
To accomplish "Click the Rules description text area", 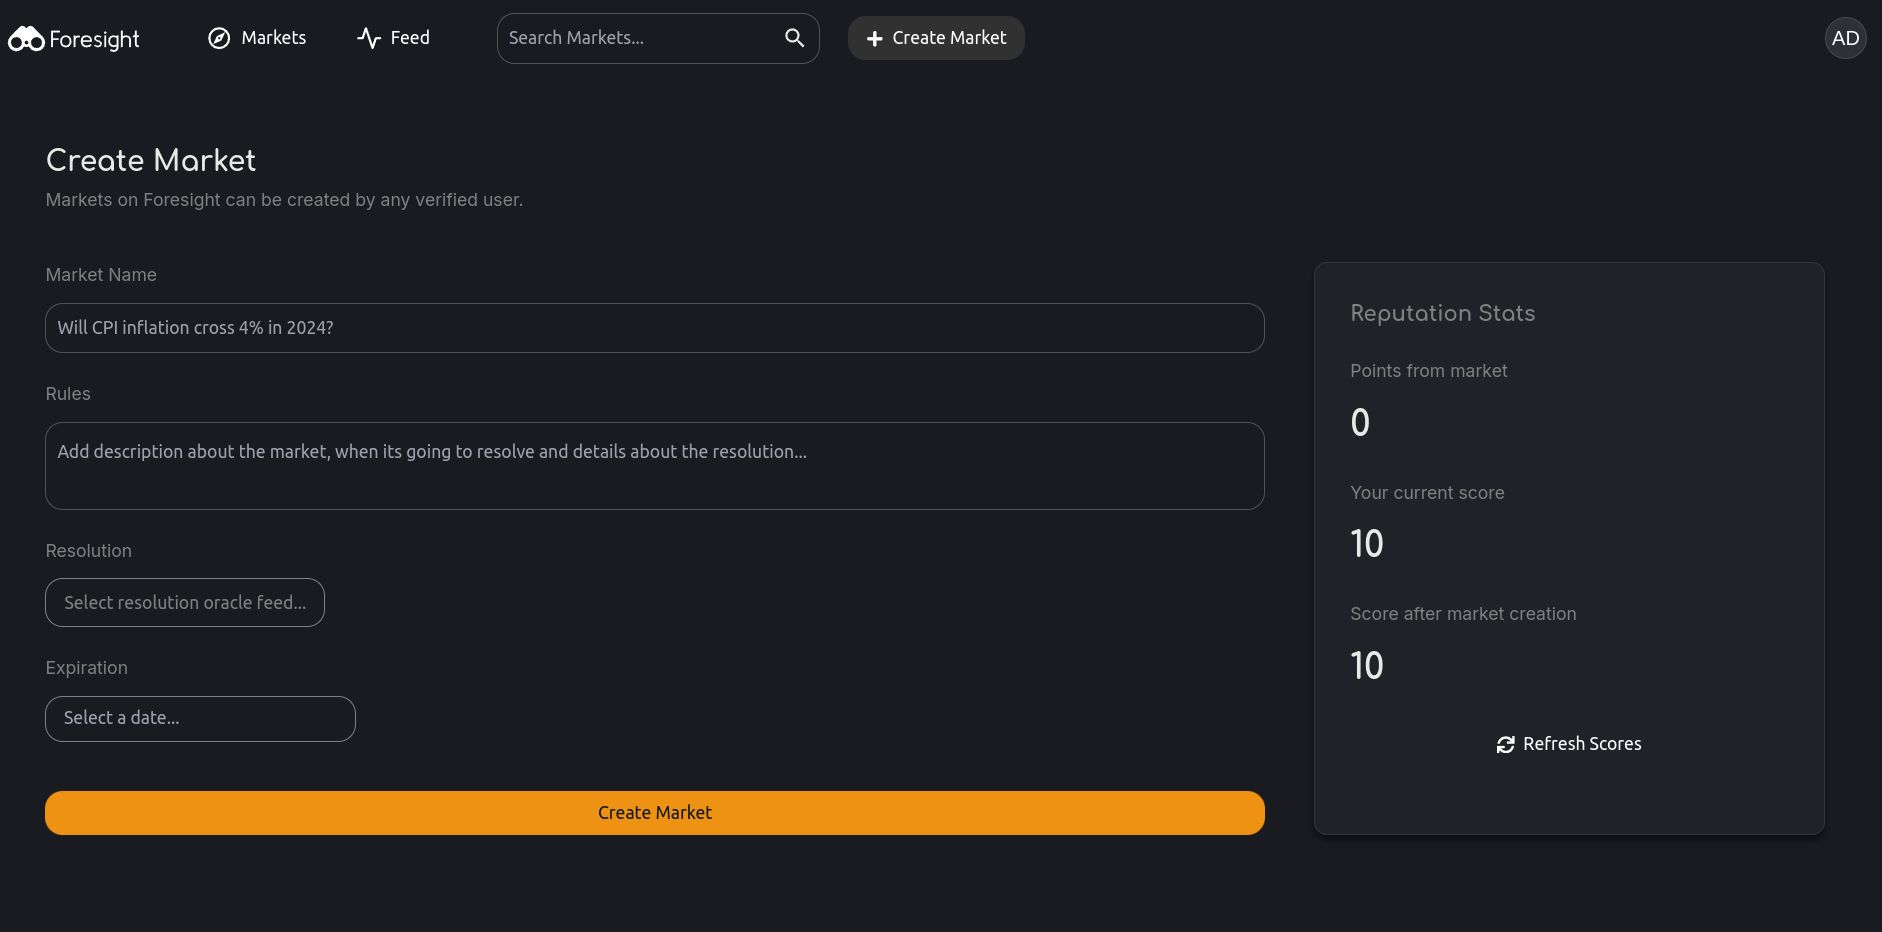I will click(655, 466).
